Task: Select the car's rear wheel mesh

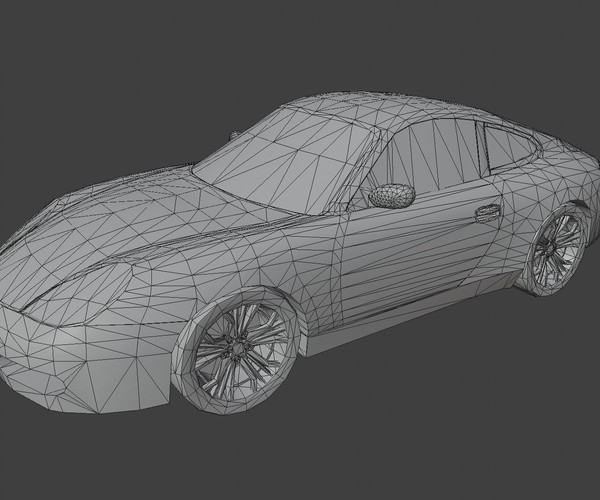Action: [x=556, y=249]
